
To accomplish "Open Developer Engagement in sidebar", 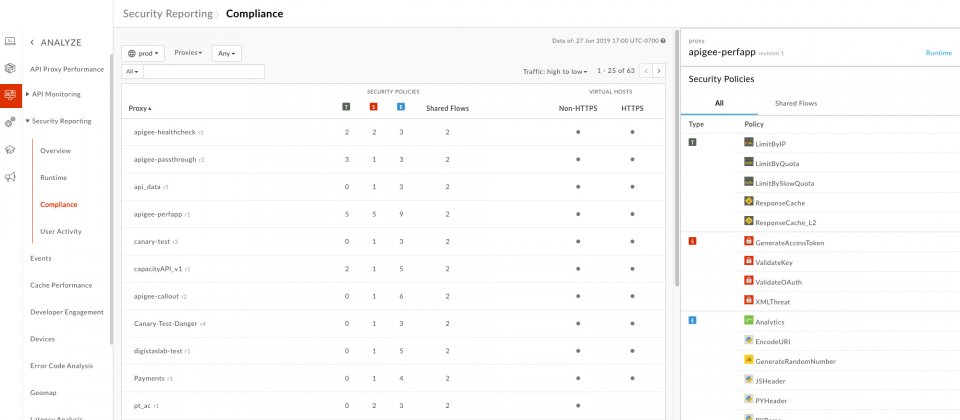I will 67,312.
